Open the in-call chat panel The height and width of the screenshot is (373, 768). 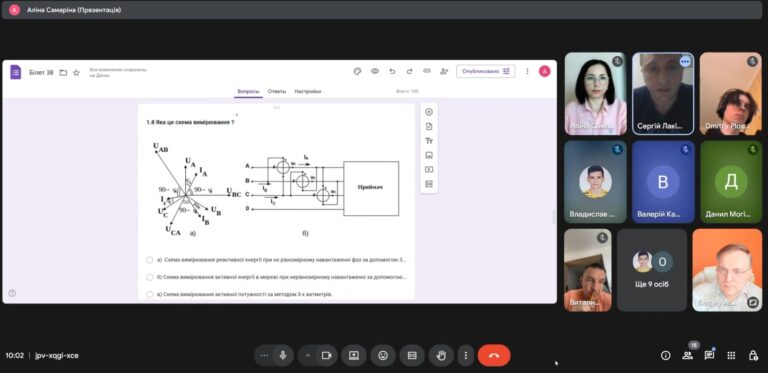(709, 356)
